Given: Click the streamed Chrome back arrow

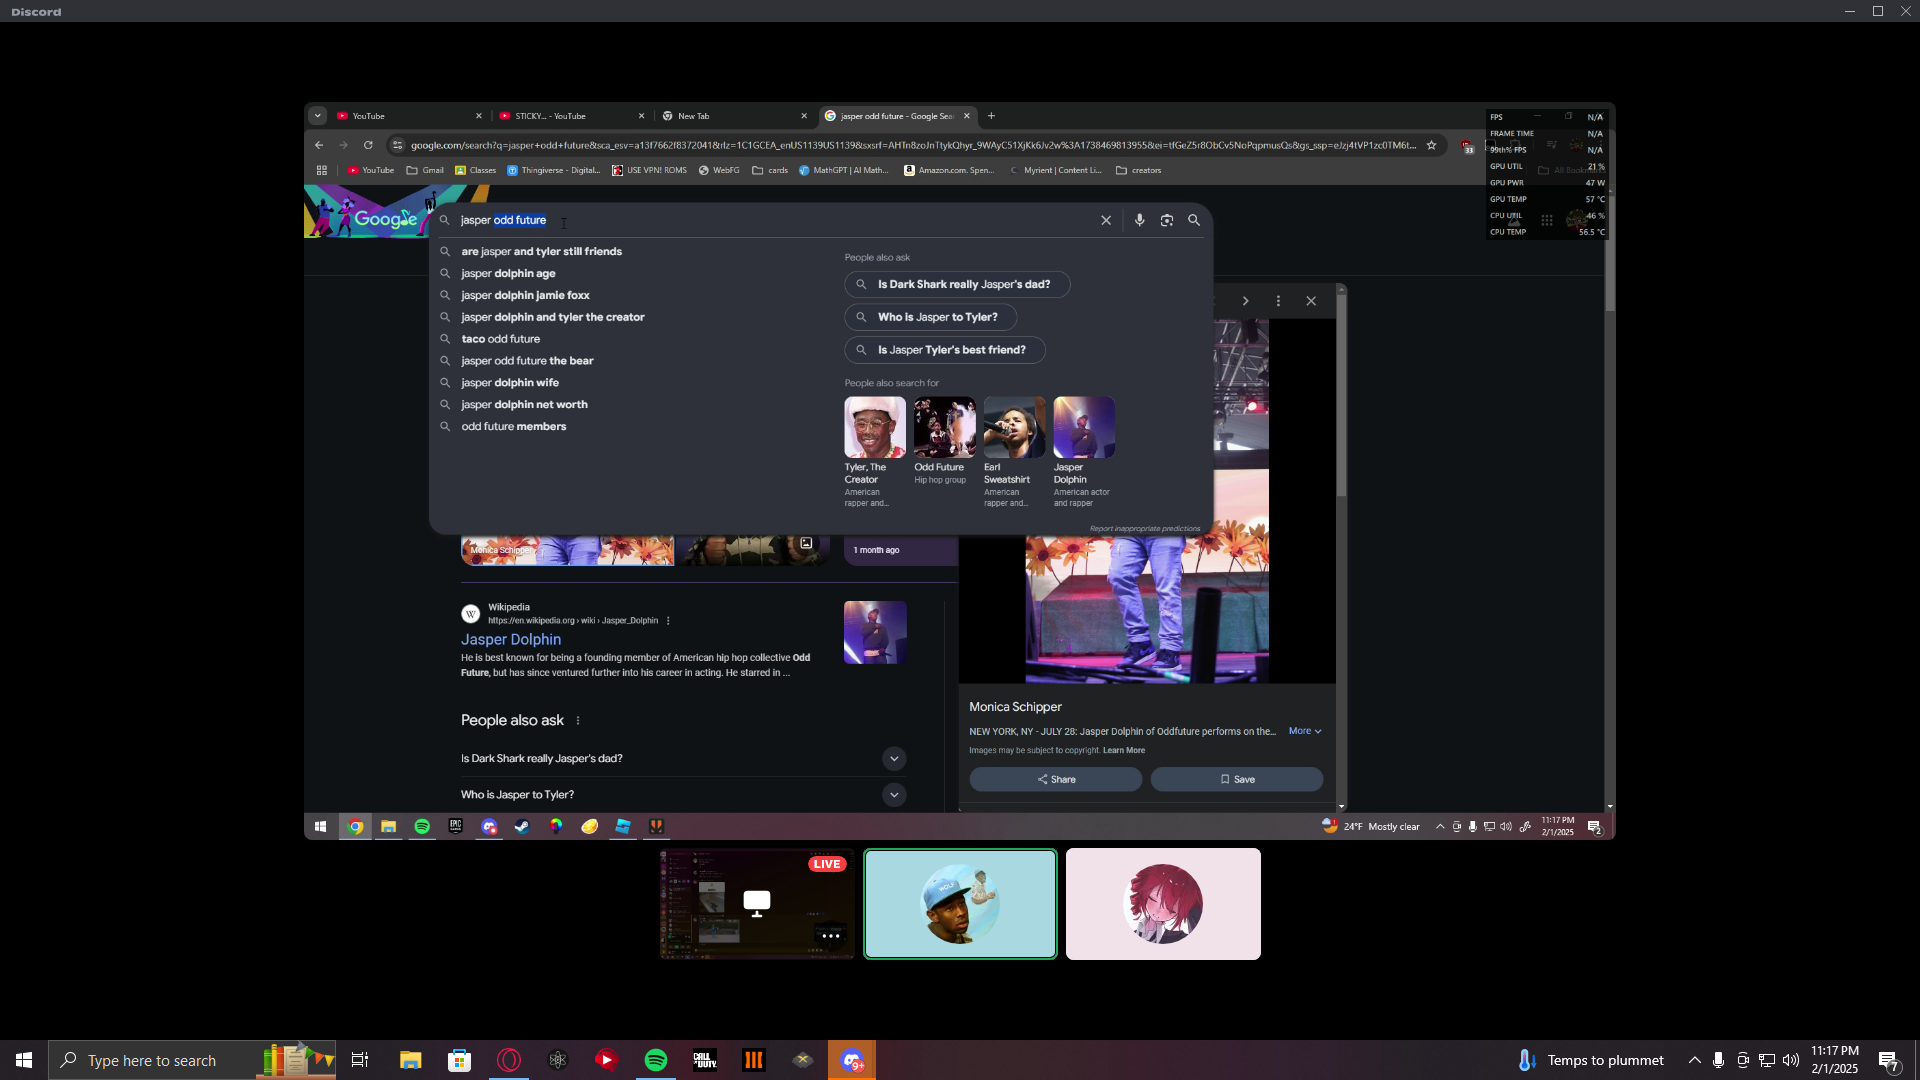Looking at the screenshot, I should pos(319,145).
